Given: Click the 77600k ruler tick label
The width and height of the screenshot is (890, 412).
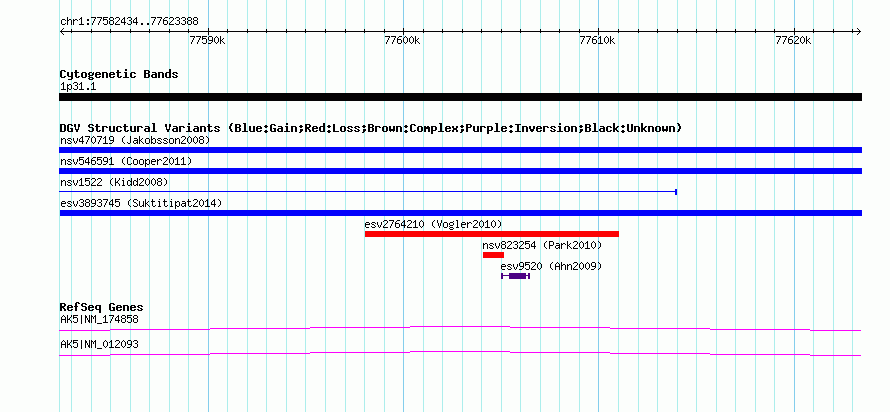Looking at the screenshot, I should pyautogui.click(x=403, y=40).
